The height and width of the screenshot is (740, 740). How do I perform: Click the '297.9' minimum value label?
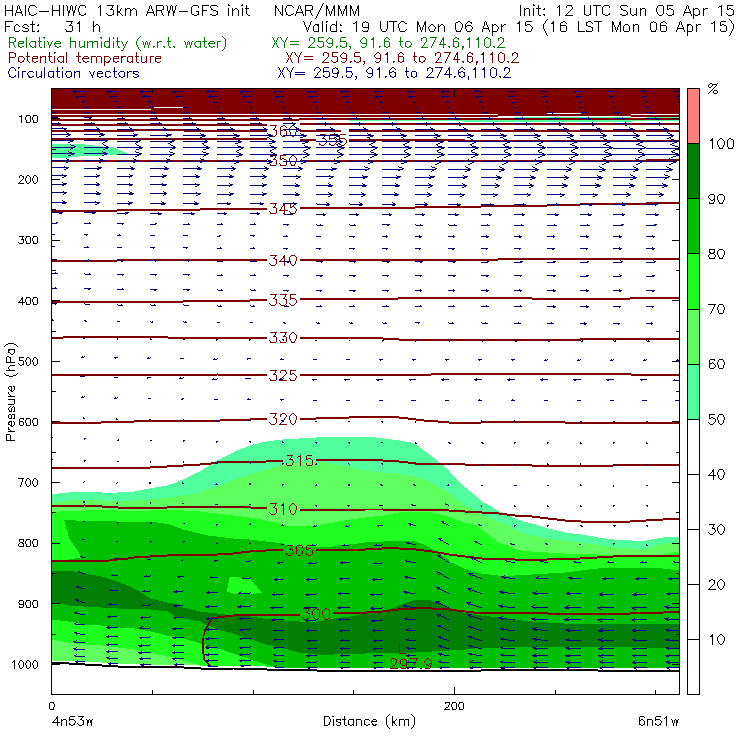coord(411,664)
